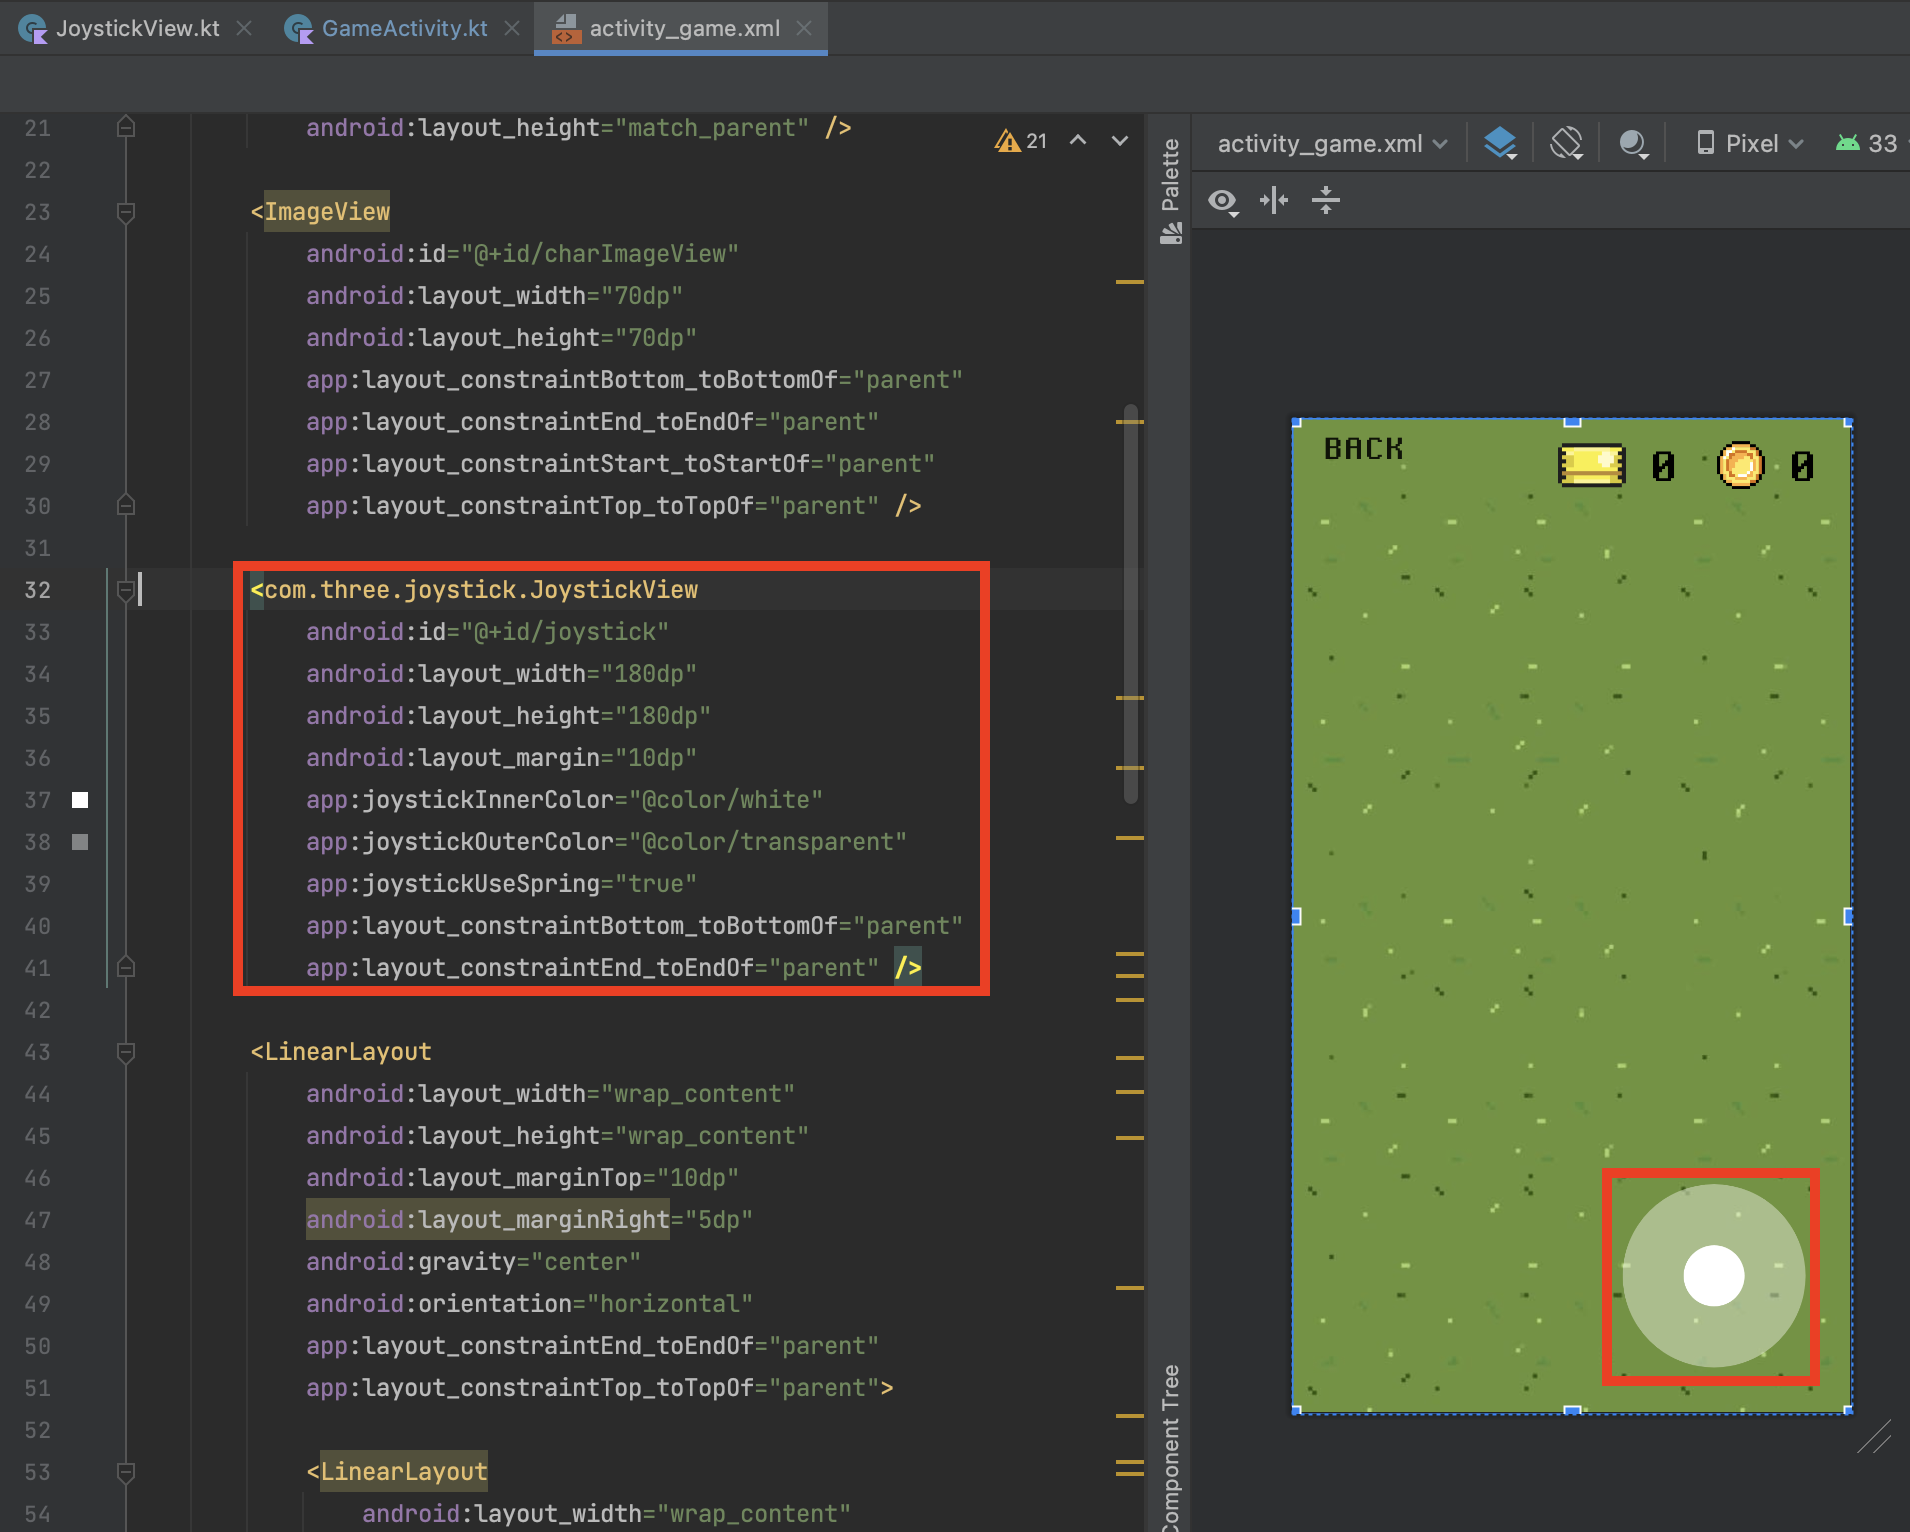Close the activity_game.xml tab
The width and height of the screenshot is (1910, 1532).
click(x=804, y=28)
